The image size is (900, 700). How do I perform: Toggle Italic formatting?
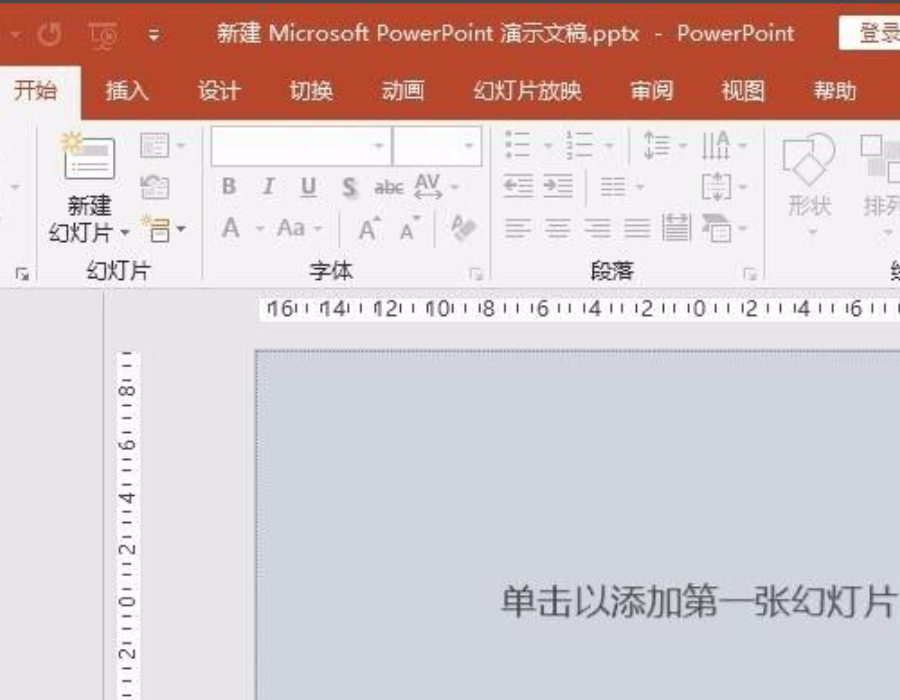pos(268,186)
